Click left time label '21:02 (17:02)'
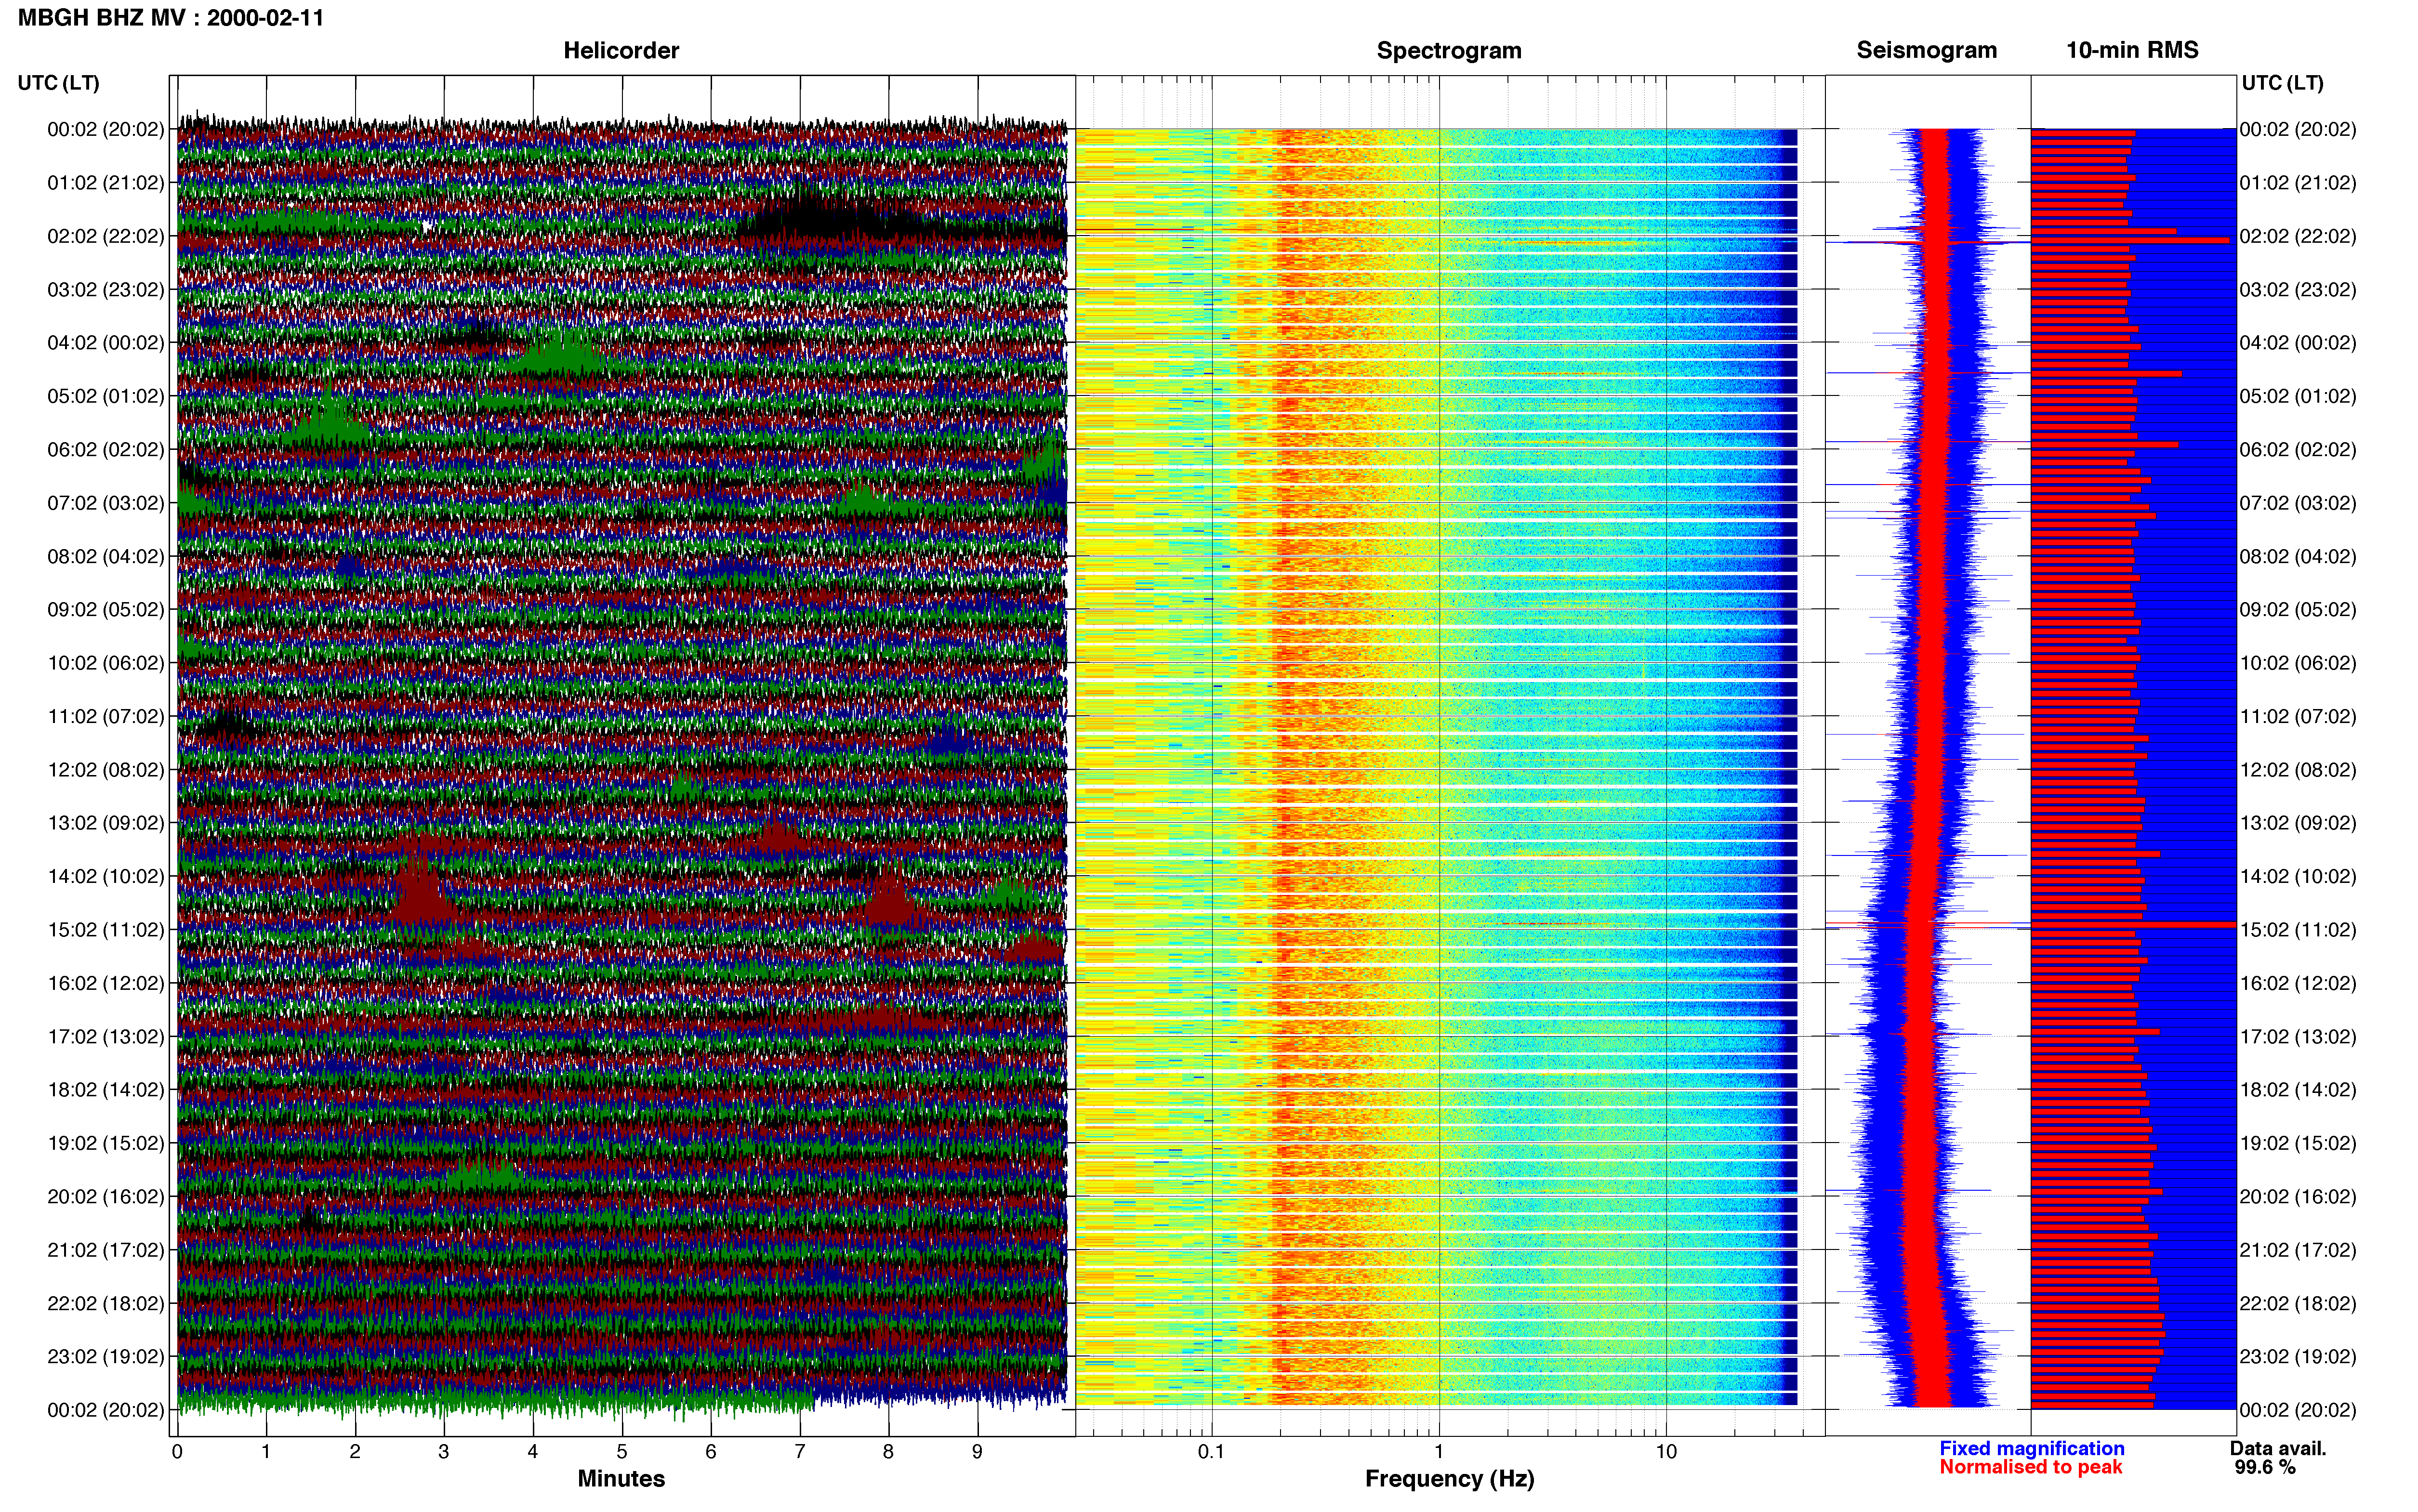The width and height of the screenshot is (2418, 1512). (x=106, y=1250)
